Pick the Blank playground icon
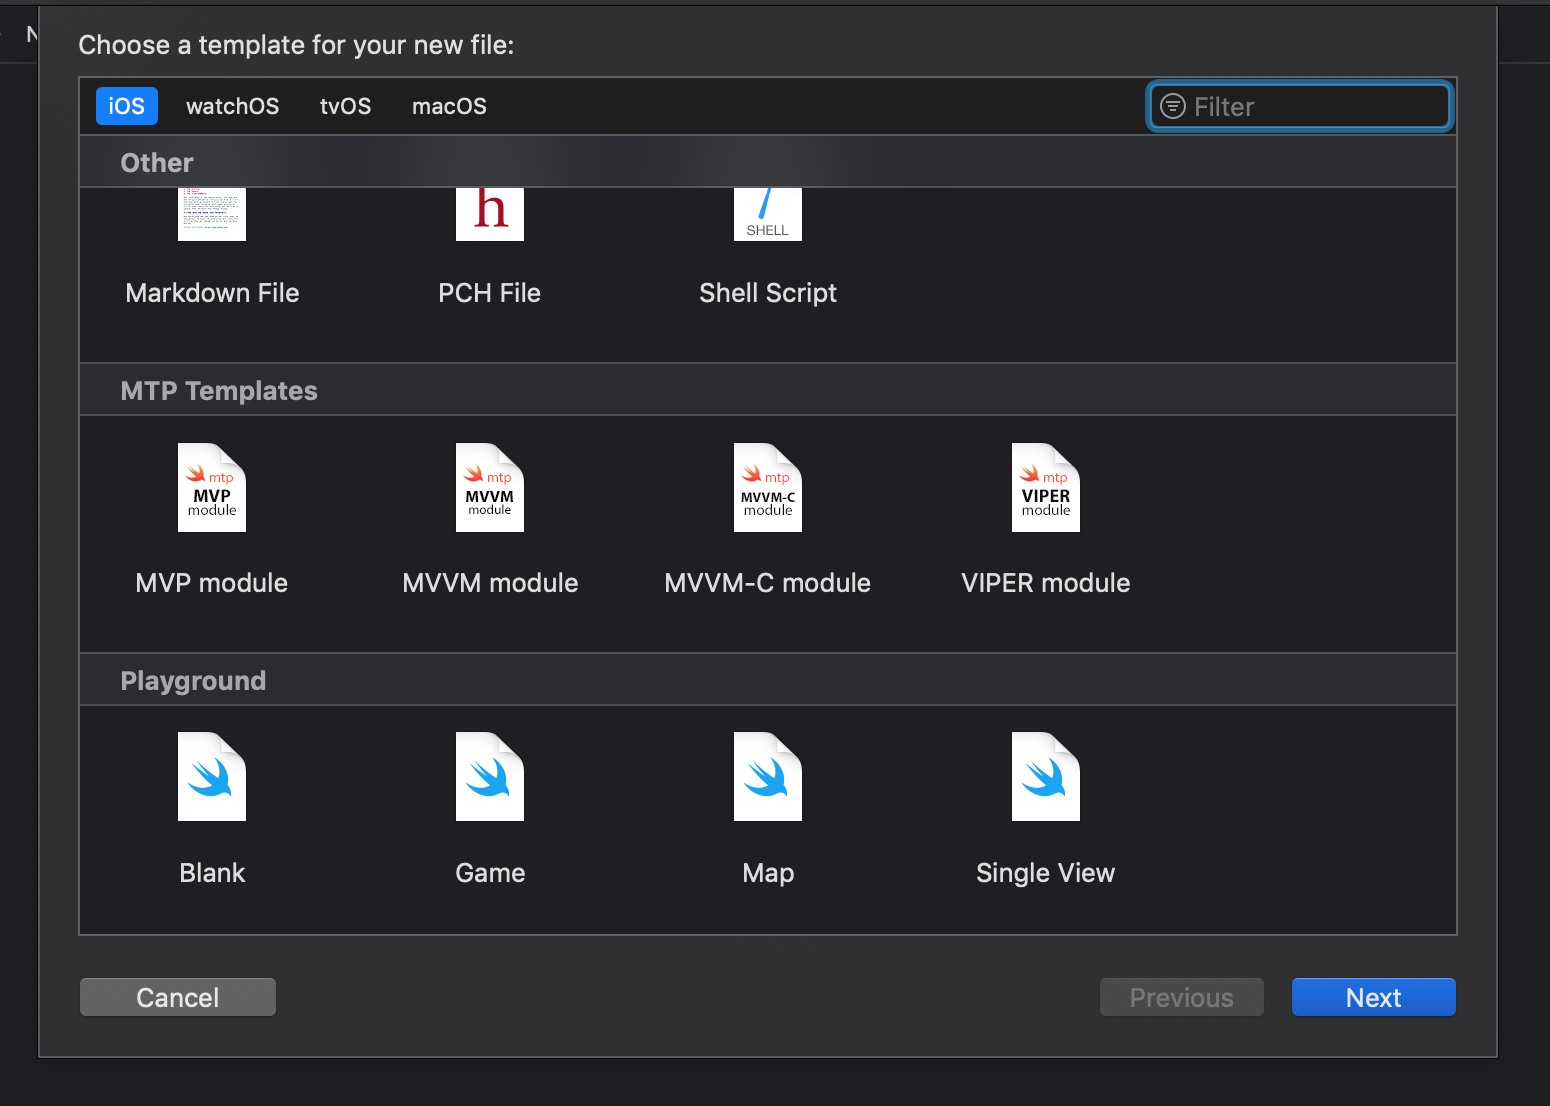1550x1106 pixels. pos(212,777)
